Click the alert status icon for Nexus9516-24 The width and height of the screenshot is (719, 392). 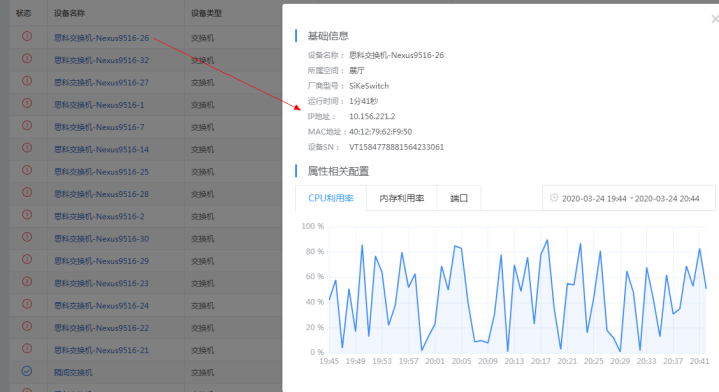27,304
